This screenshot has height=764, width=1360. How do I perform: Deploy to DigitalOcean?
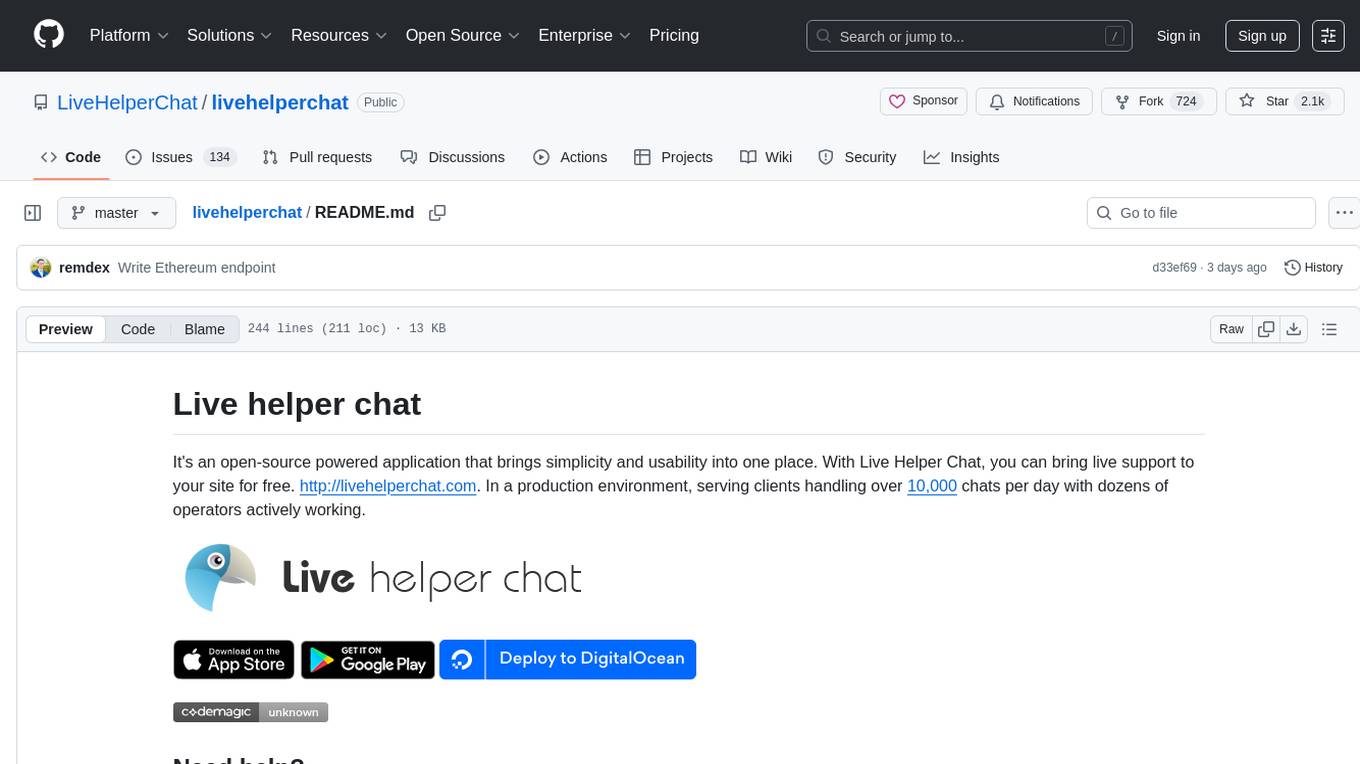(568, 660)
